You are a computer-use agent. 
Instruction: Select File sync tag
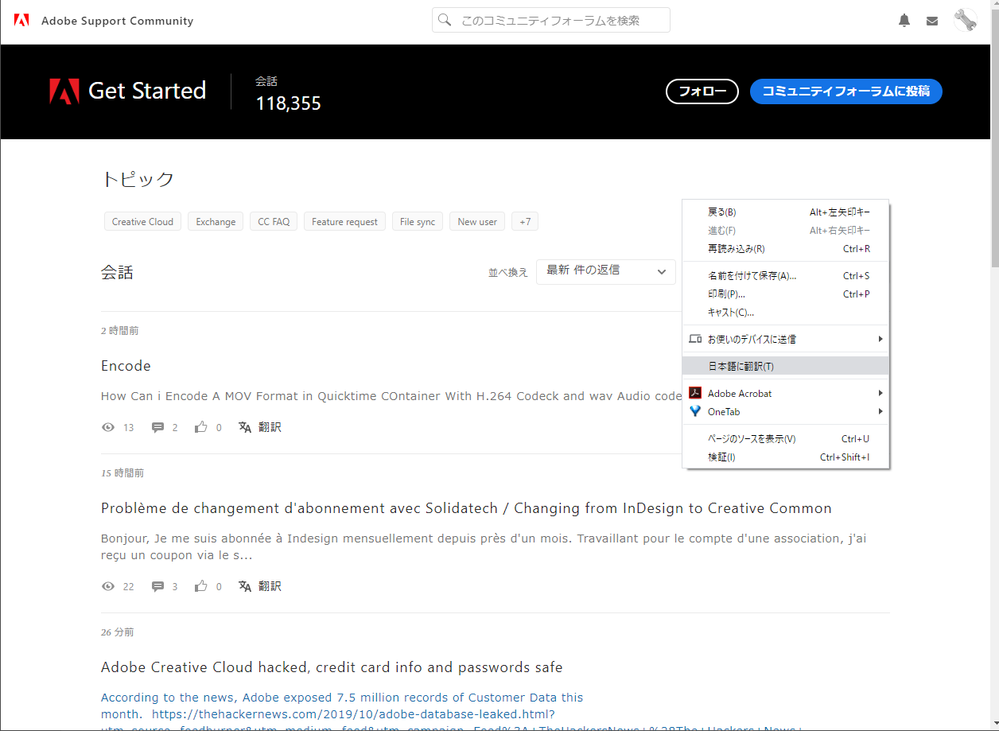tap(417, 222)
